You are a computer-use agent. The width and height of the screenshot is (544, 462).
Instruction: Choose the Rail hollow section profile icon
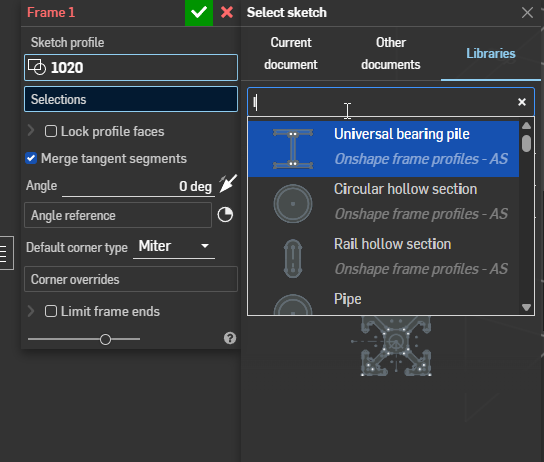[293, 258]
